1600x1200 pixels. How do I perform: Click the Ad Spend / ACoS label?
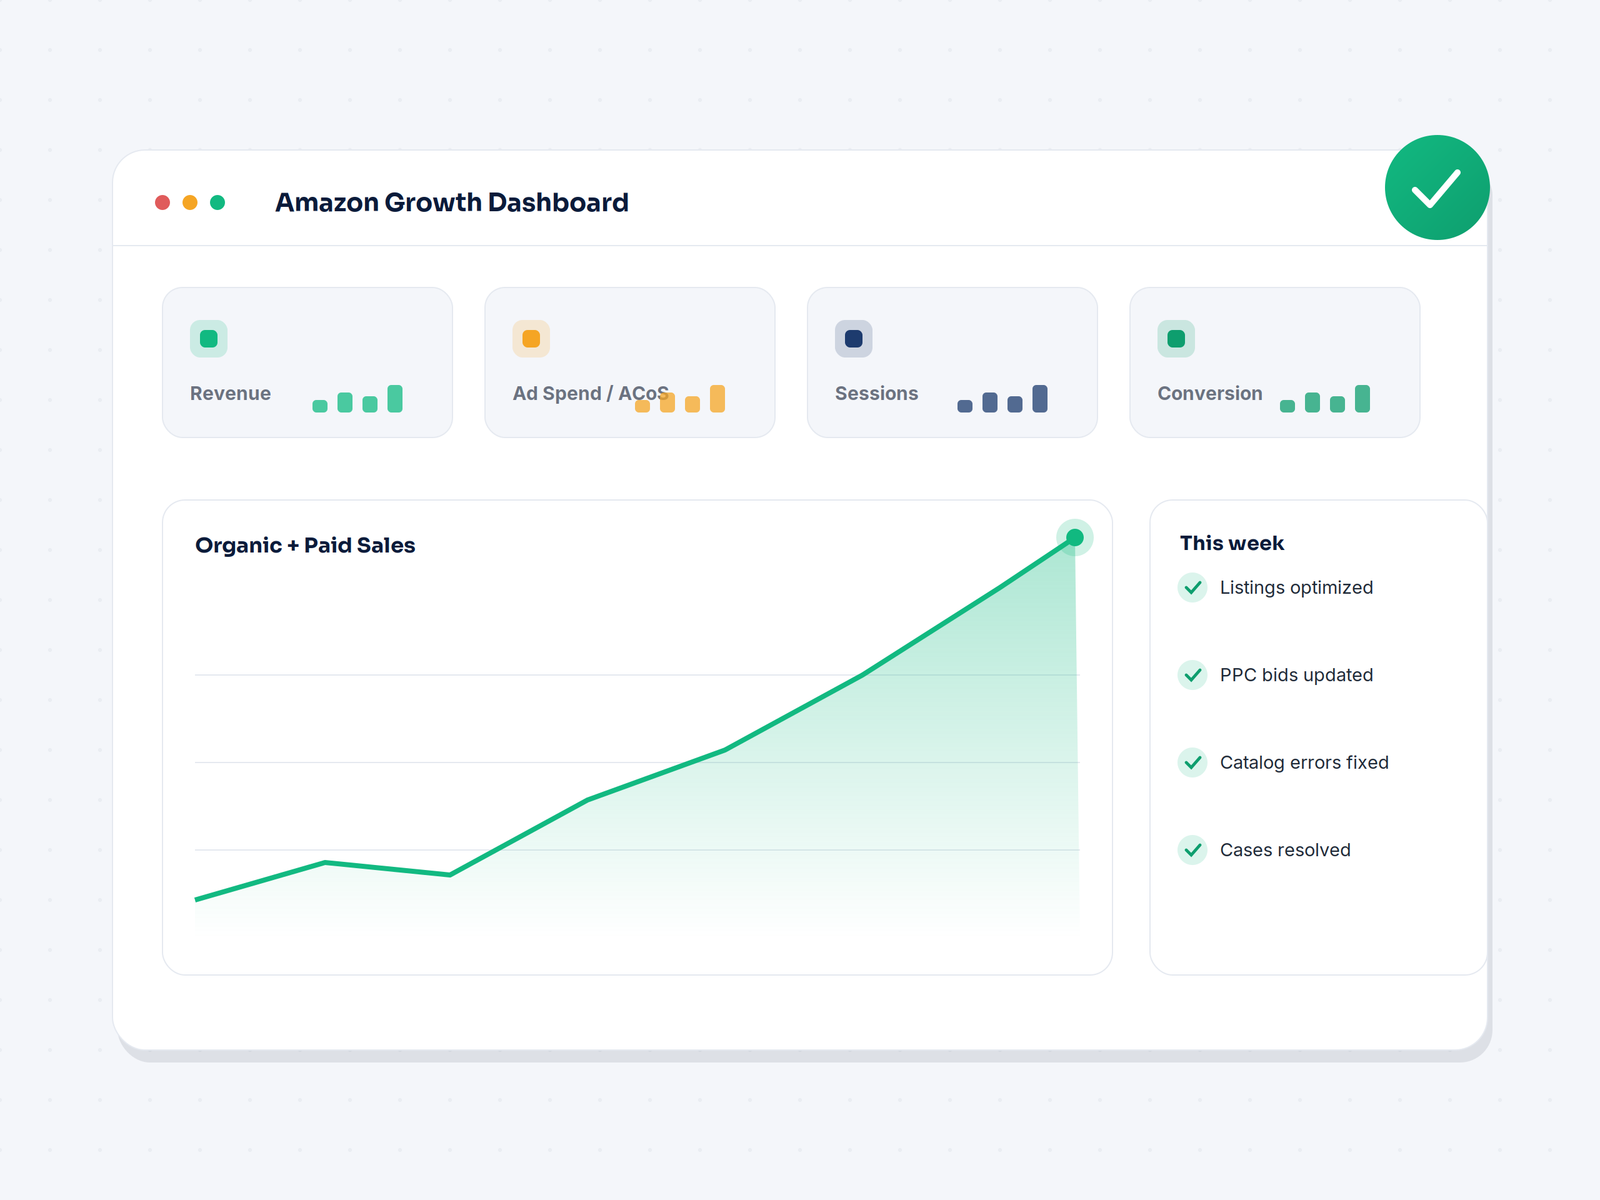(590, 393)
